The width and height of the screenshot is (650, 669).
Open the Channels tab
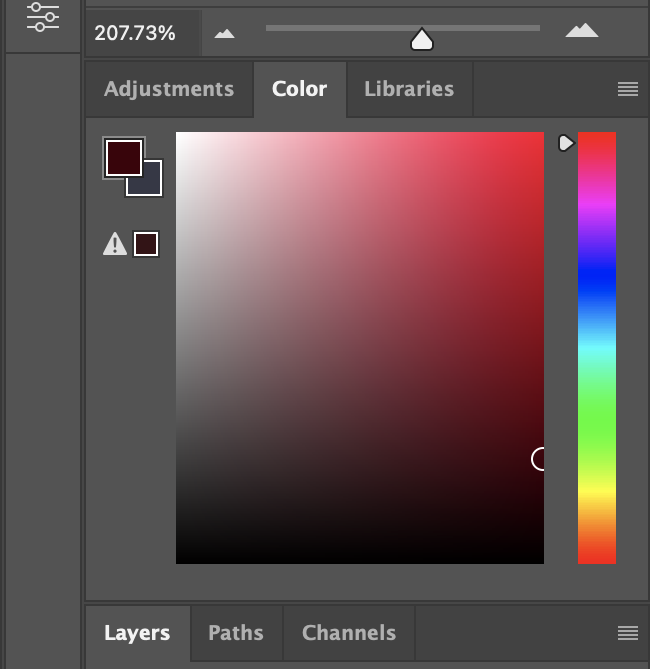[349, 633]
